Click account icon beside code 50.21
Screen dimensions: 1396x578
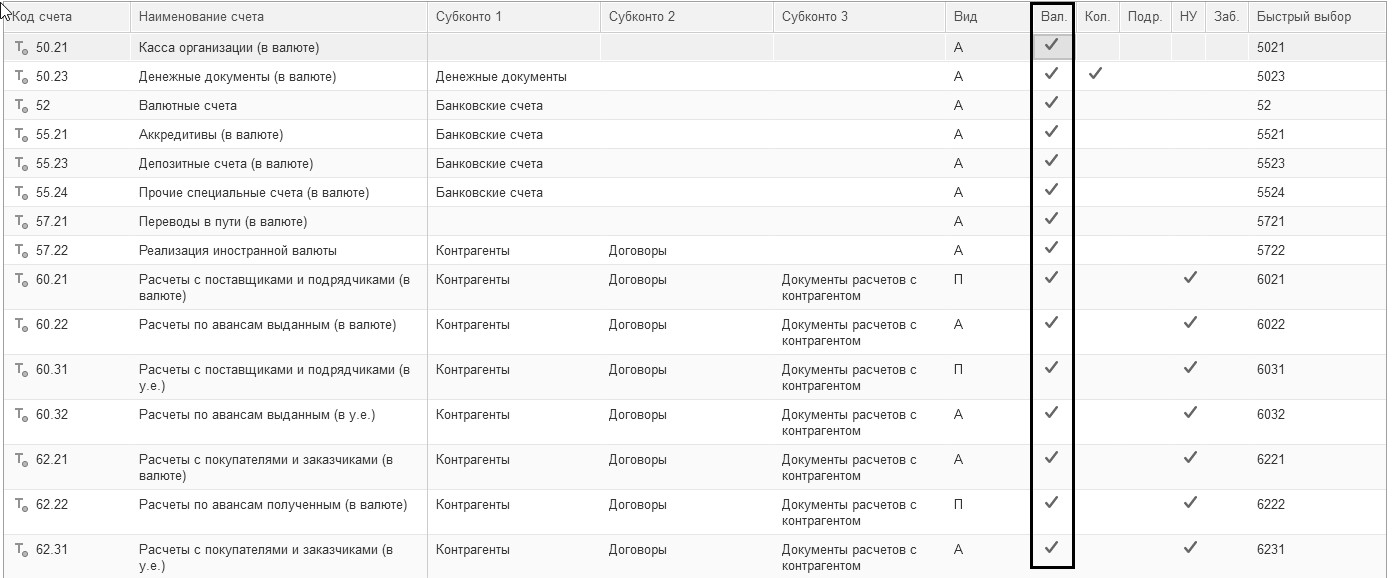(x=21, y=48)
